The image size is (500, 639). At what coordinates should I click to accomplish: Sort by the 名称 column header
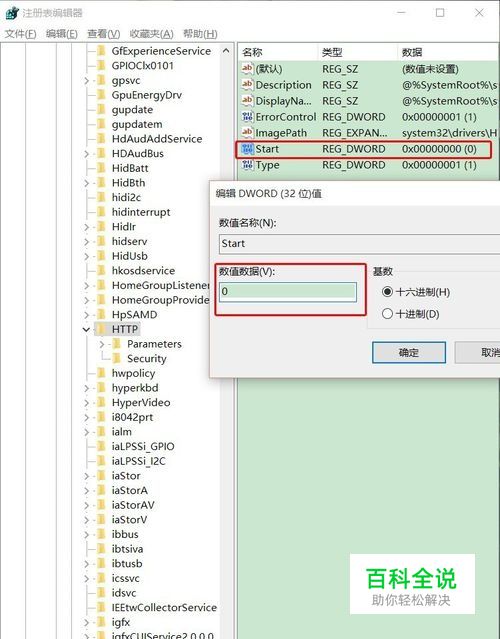[278, 52]
